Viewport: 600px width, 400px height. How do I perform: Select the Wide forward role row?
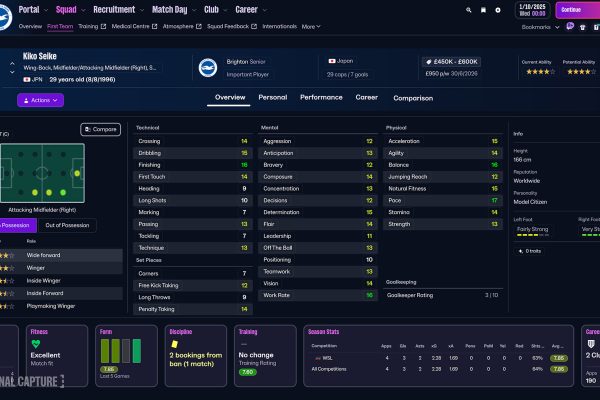[60, 255]
